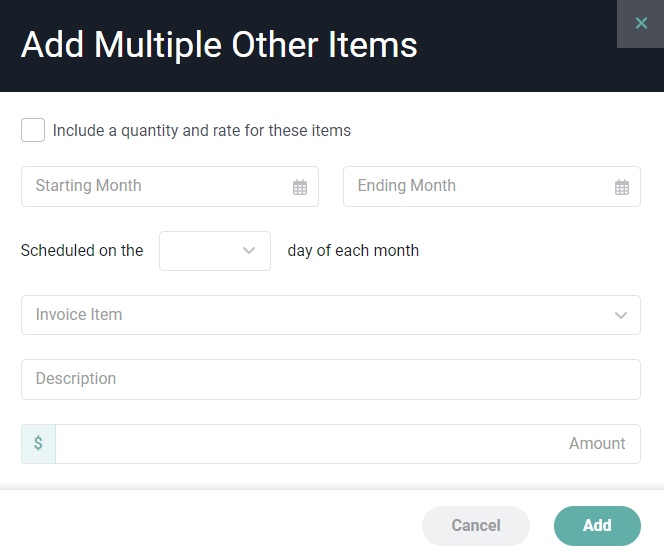
Task: Enable the quantity and rate checkbox
Action: [x=33, y=130]
